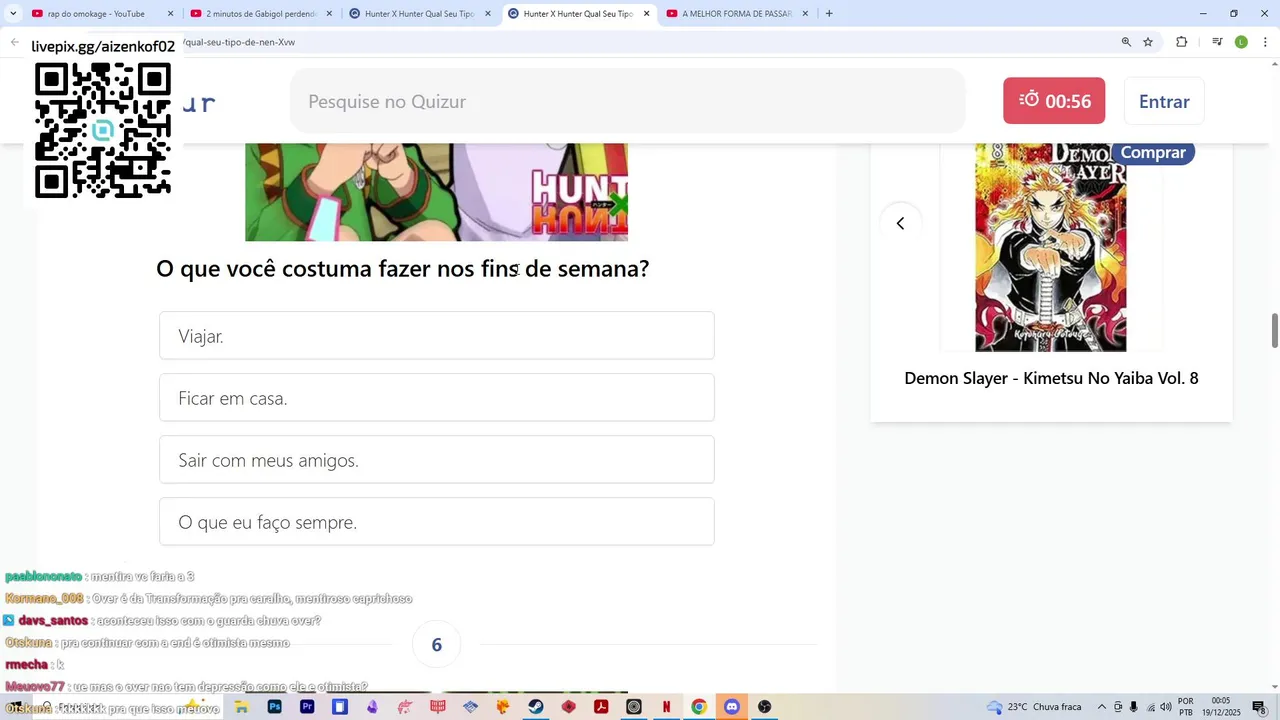This screenshot has height=720, width=1280.
Task: Open Adobe Acrobat from the taskbar
Action: pyautogui.click(x=601, y=707)
